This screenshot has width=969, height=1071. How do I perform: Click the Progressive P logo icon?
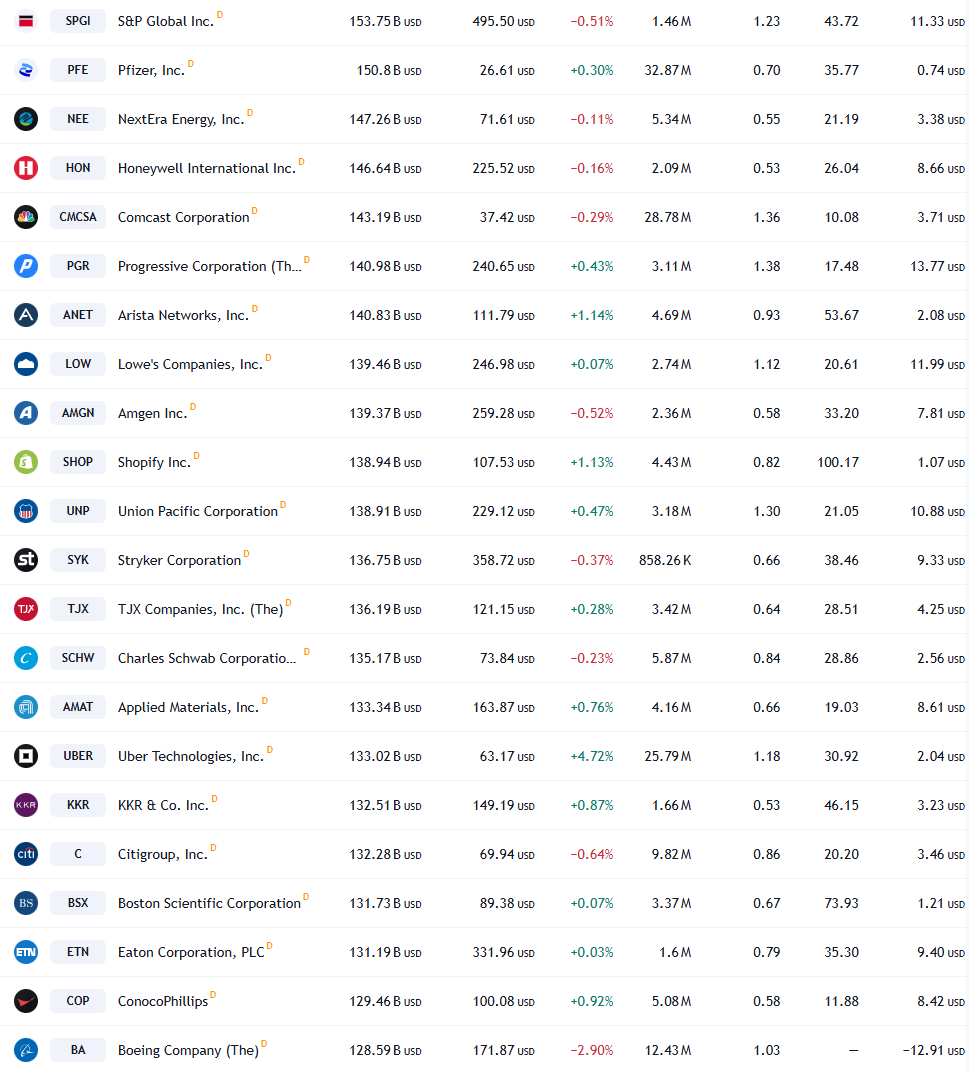(x=26, y=266)
